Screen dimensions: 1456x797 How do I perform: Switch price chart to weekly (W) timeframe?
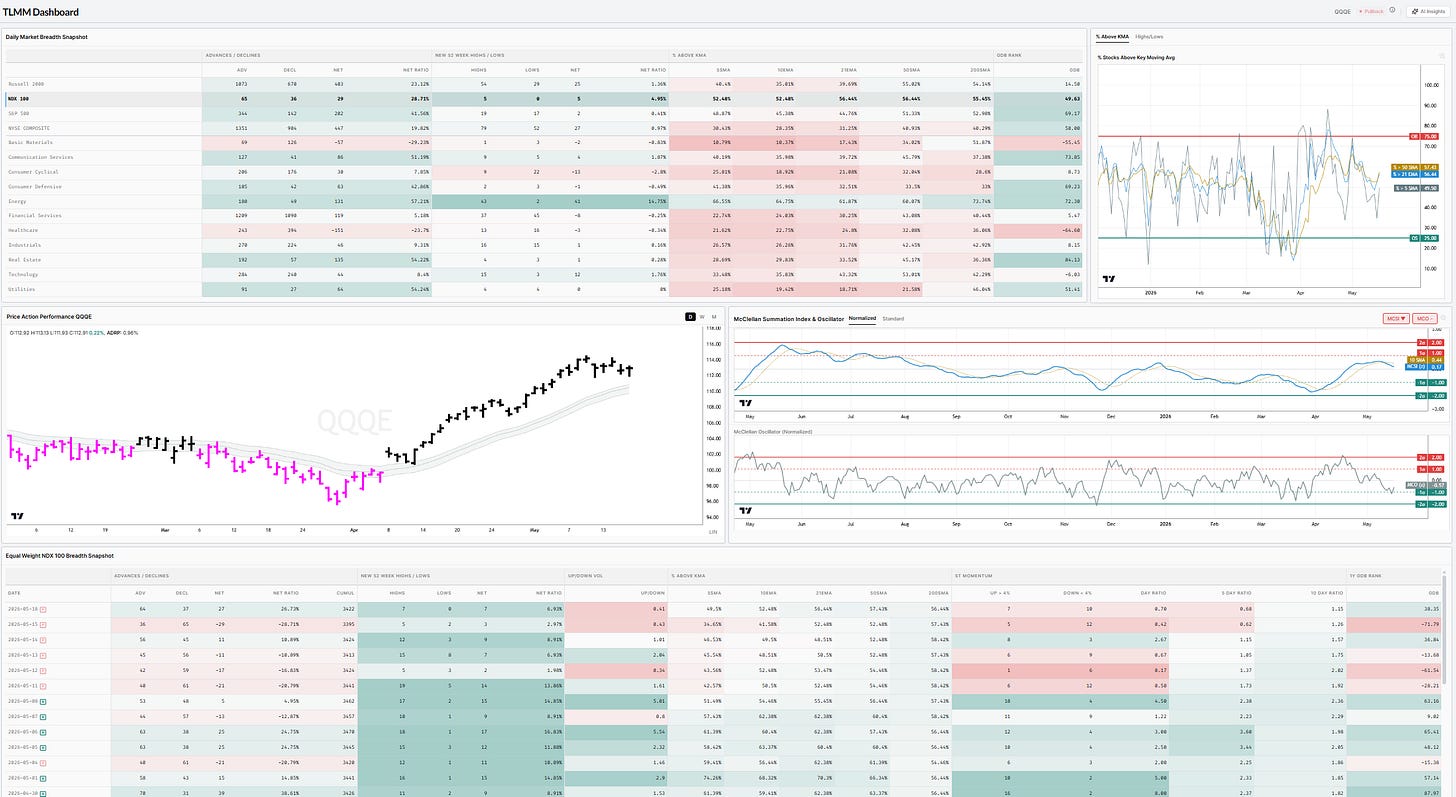pyautogui.click(x=701, y=316)
